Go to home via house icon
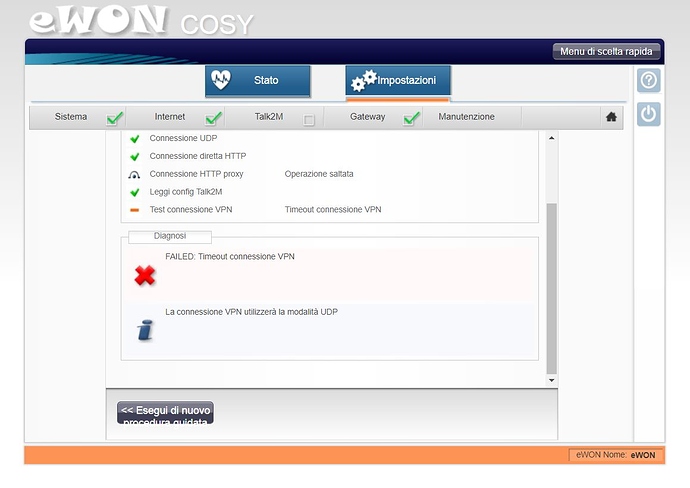Screen dimensions: 690x488 click(x=611, y=117)
